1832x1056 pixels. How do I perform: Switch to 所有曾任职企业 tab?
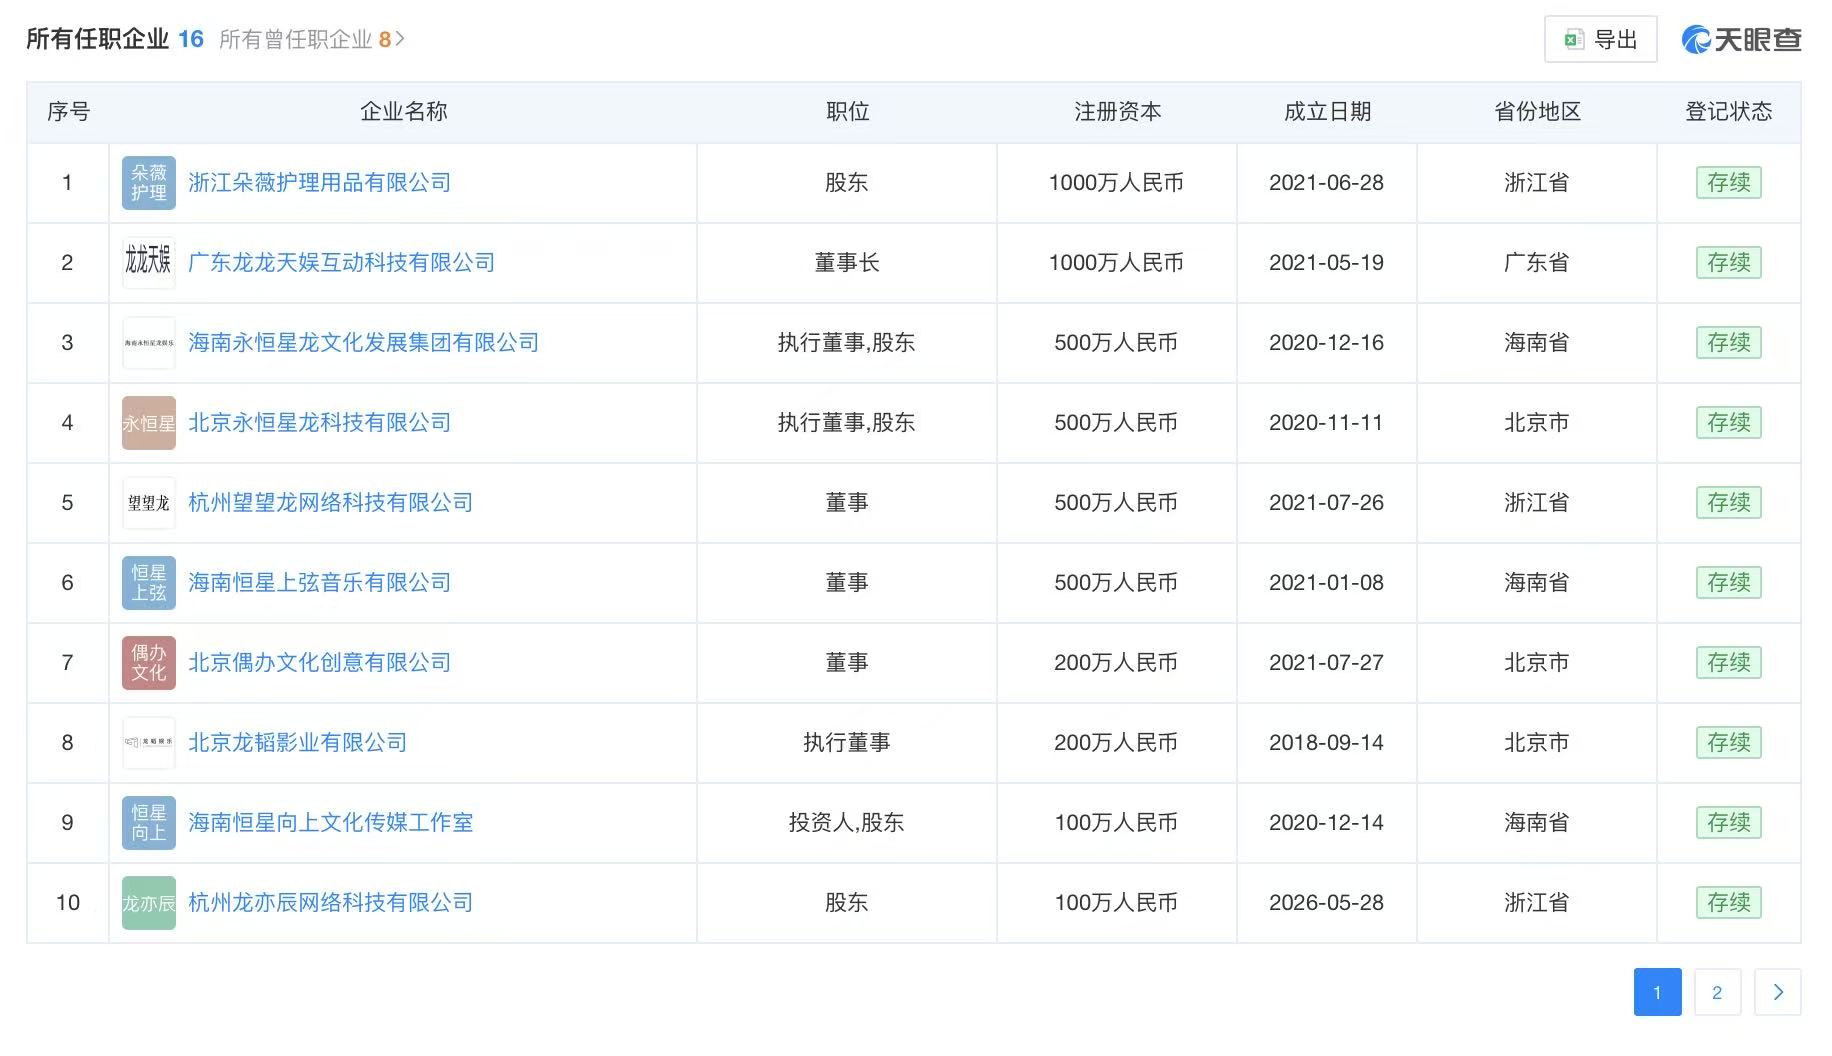305,39
